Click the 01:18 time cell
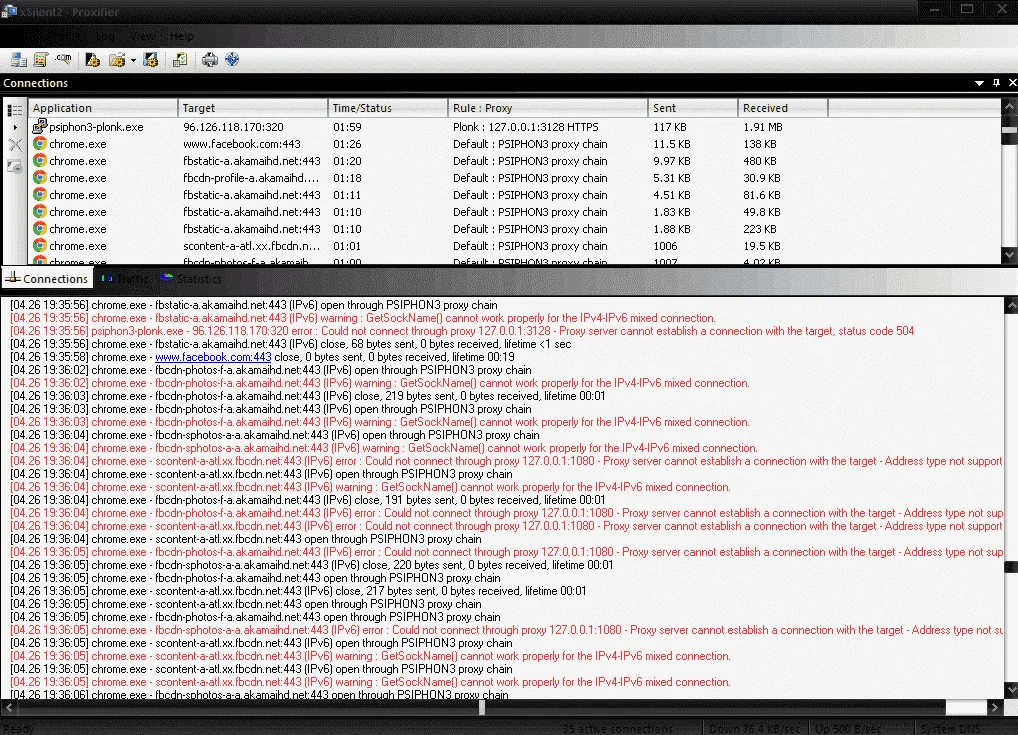The image size is (1018, 735). (x=347, y=178)
